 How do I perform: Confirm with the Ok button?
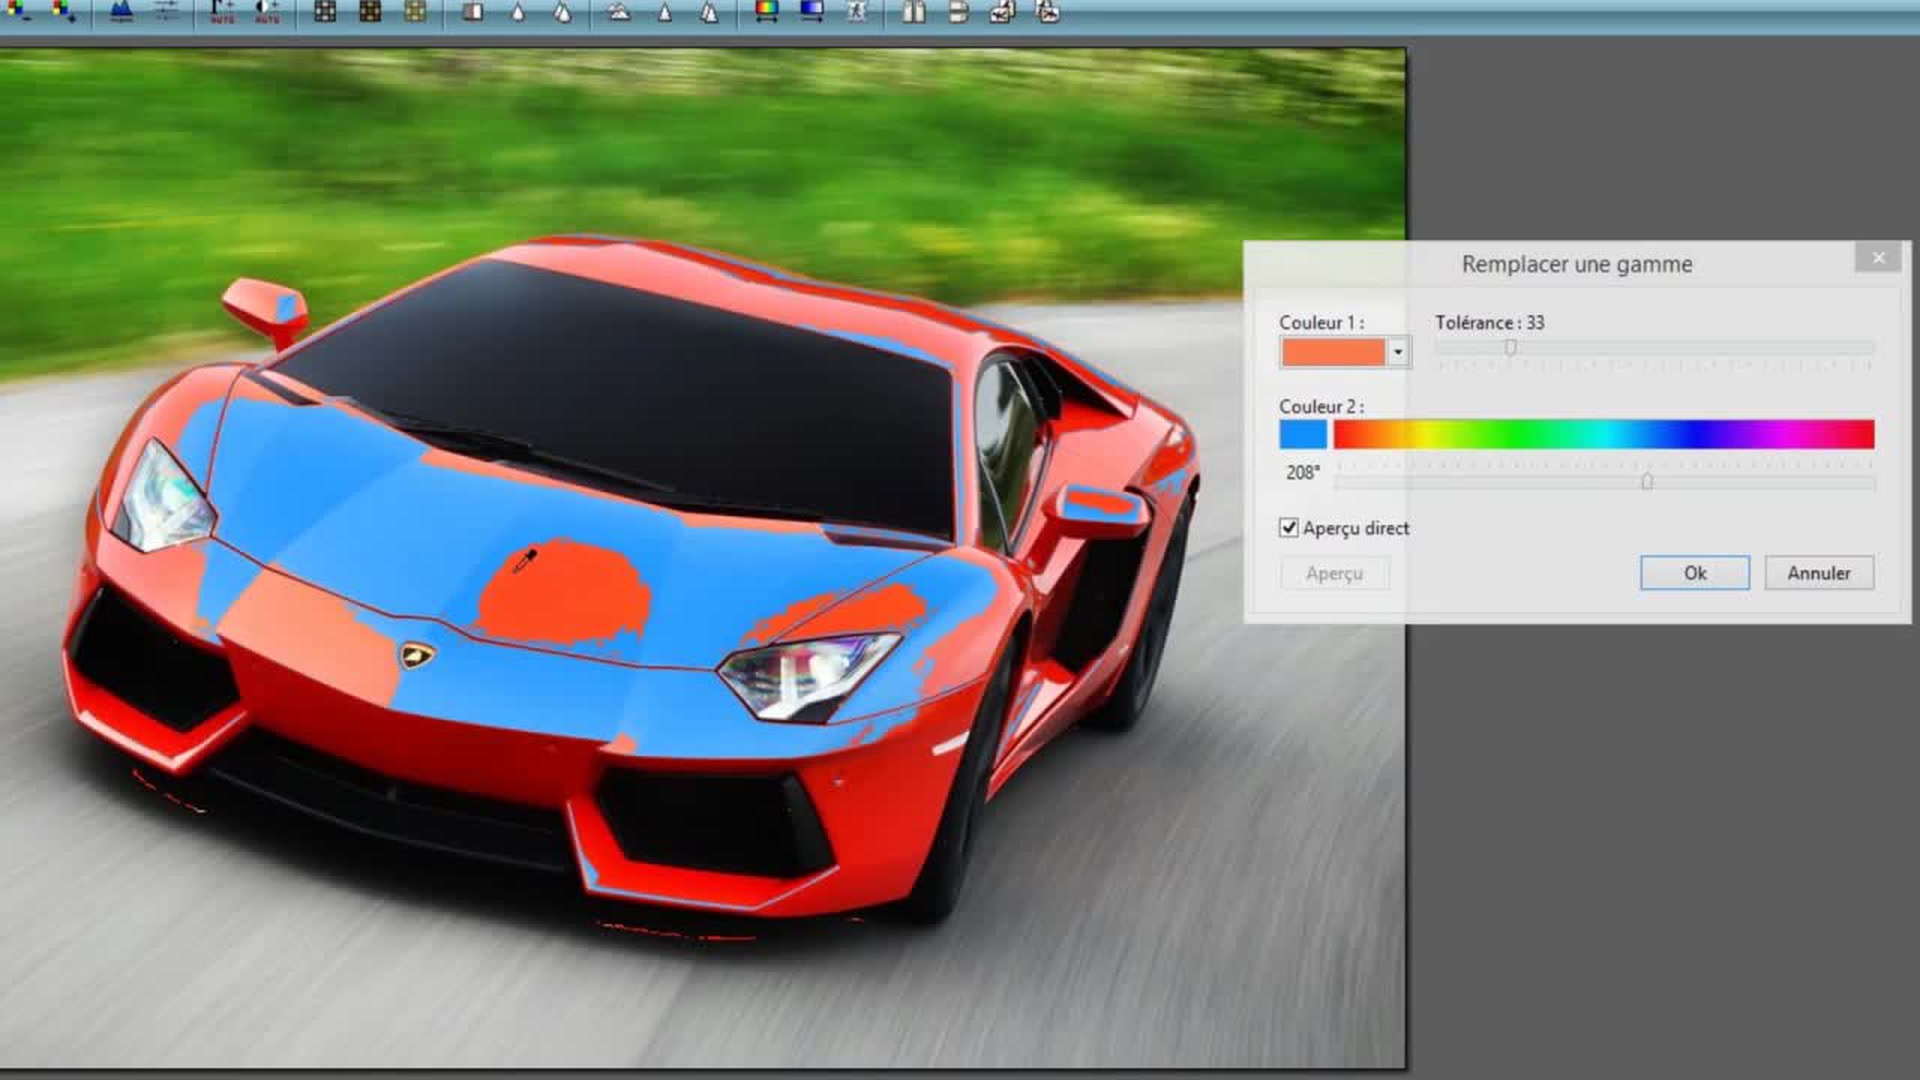tap(1694, 573)
